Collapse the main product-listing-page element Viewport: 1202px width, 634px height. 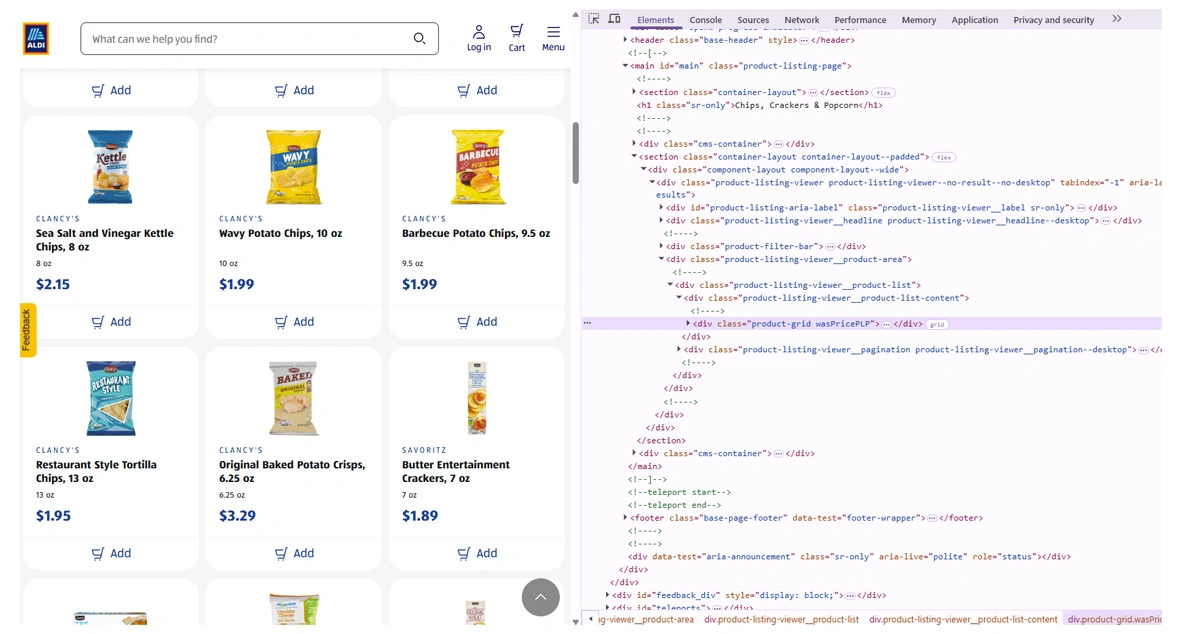click(626, 66)
